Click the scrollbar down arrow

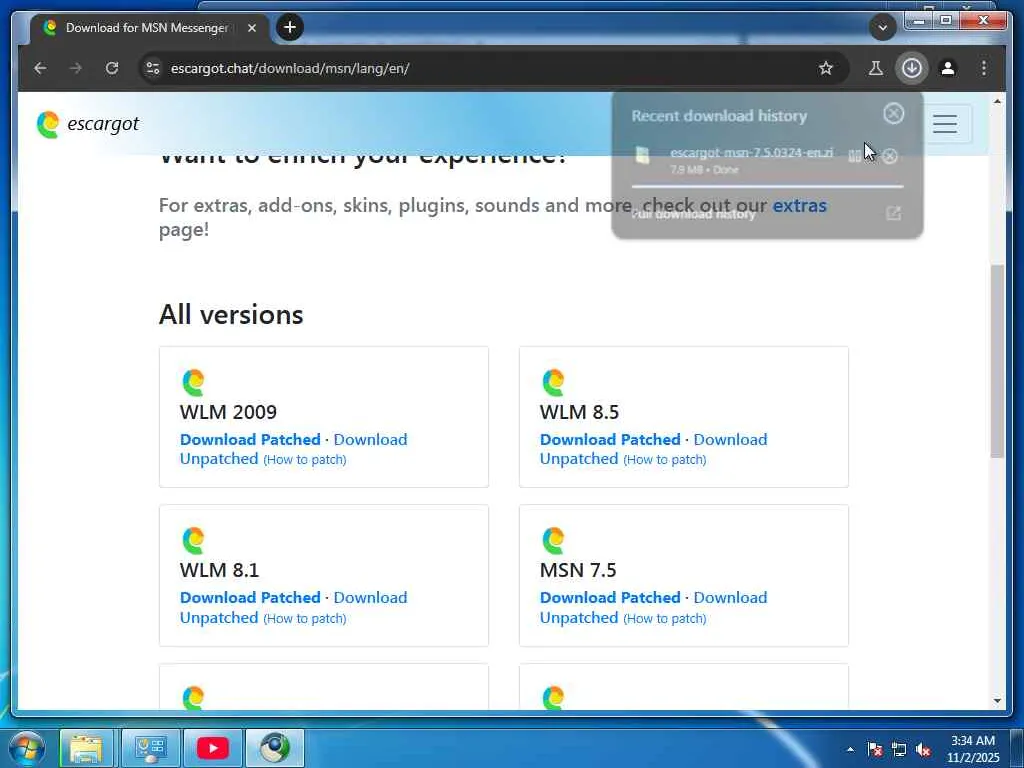997,701
